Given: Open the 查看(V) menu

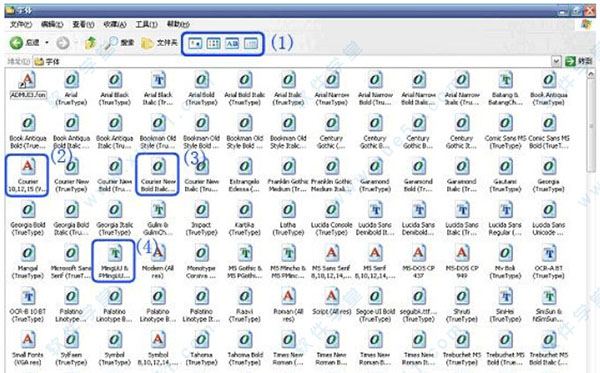Looking at the screenshot, I should pyautogui.click(x=83, y=24).
